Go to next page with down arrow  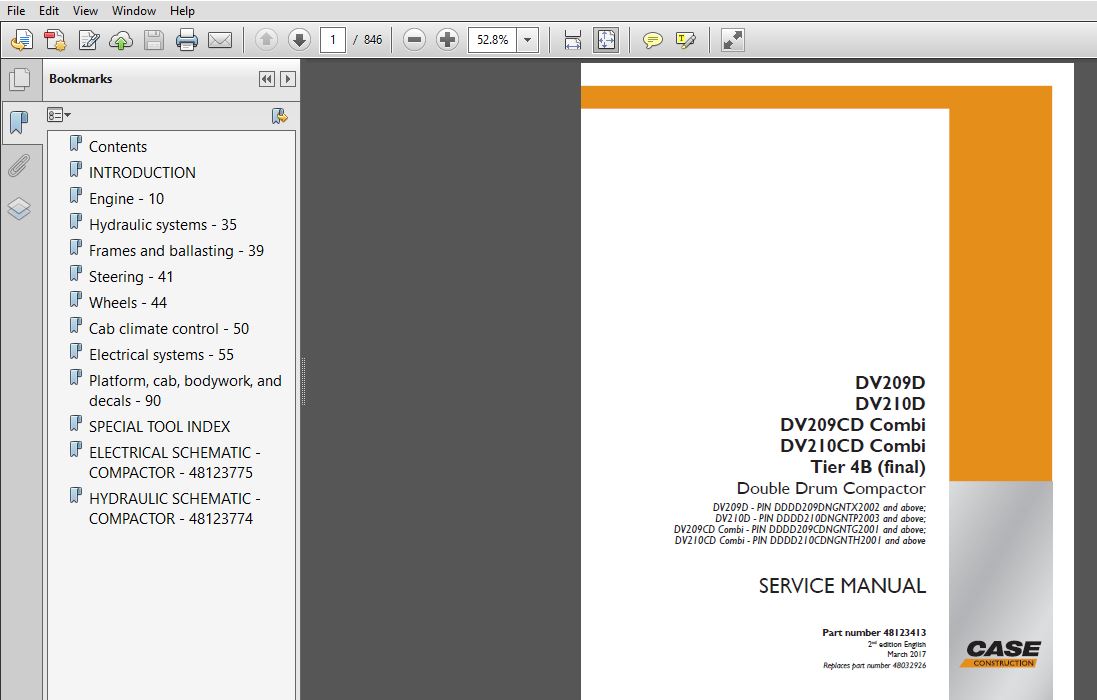(299, 40)
